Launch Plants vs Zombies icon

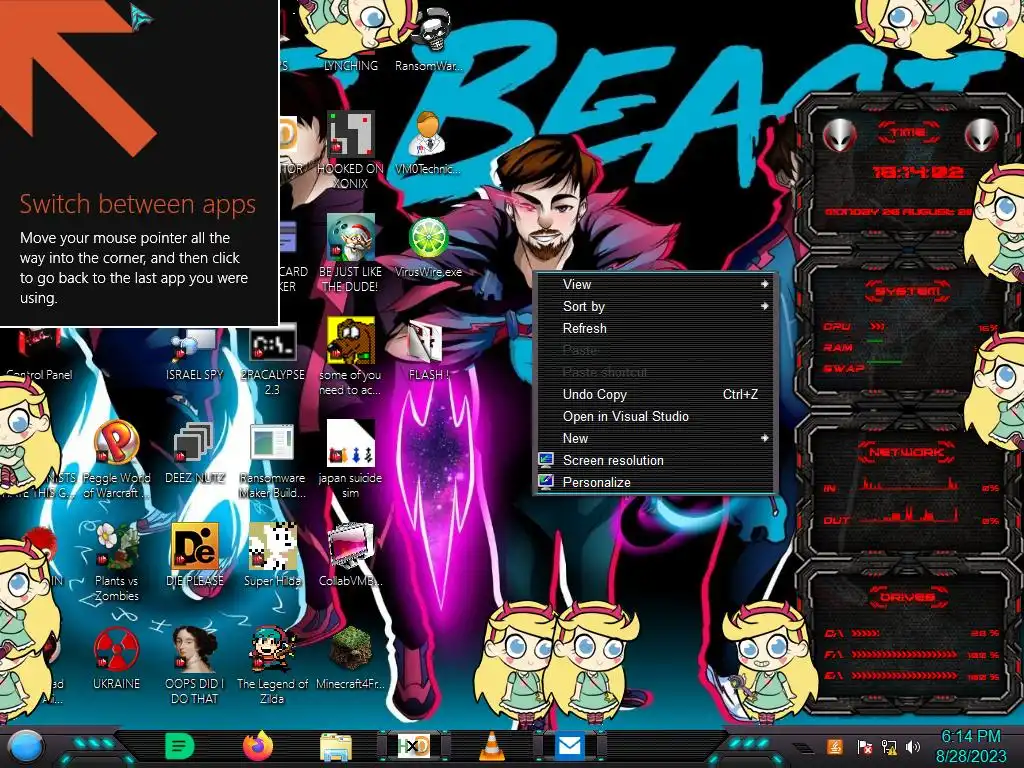(116, 562)
